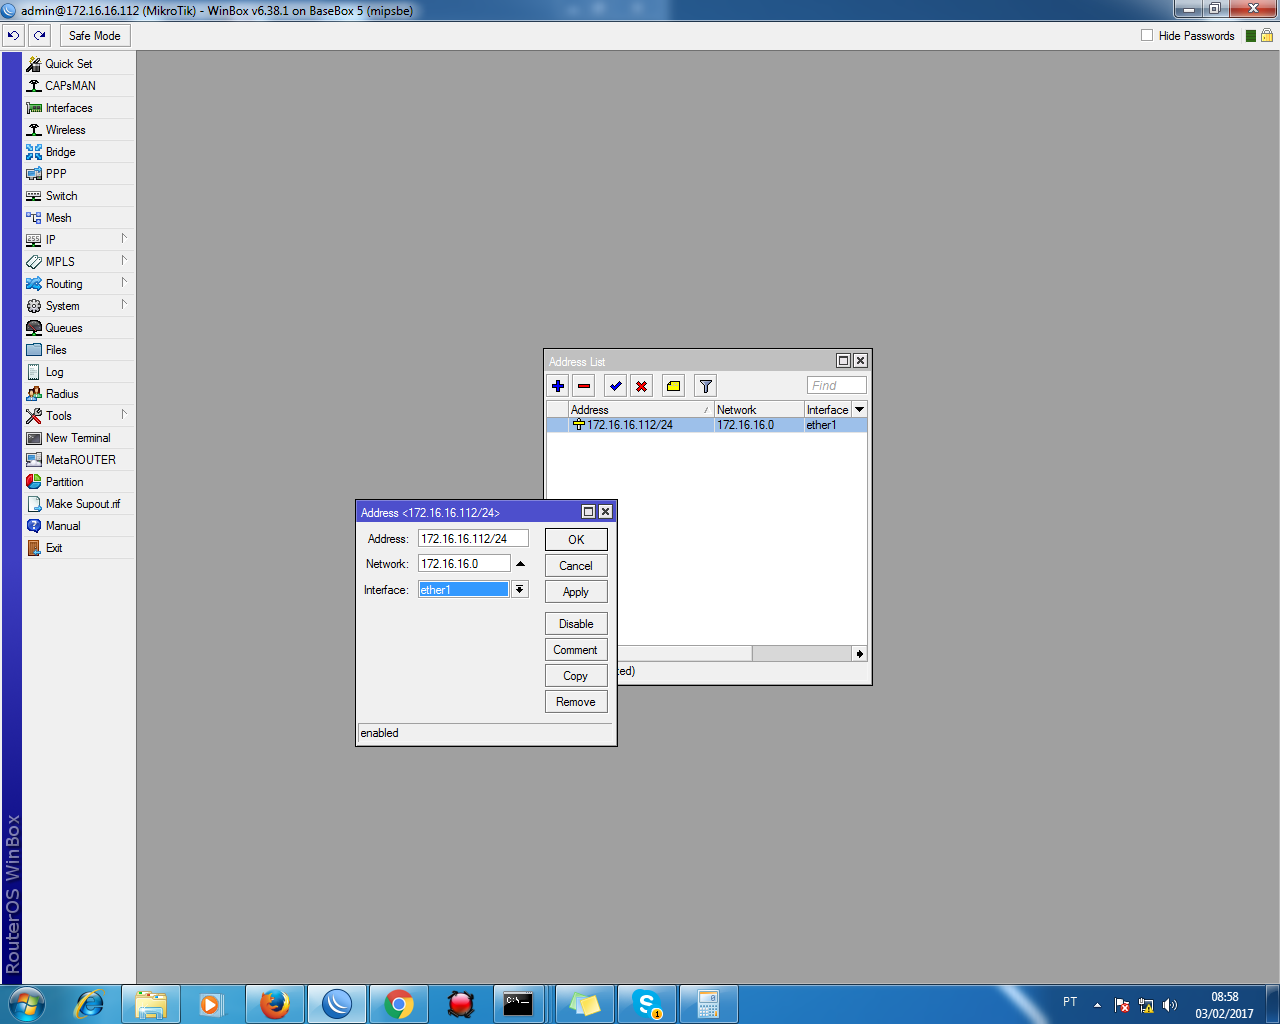This screenshot has height=1024, width=1280.
Task: Open the Manual menu item
Action: point(79,526)
